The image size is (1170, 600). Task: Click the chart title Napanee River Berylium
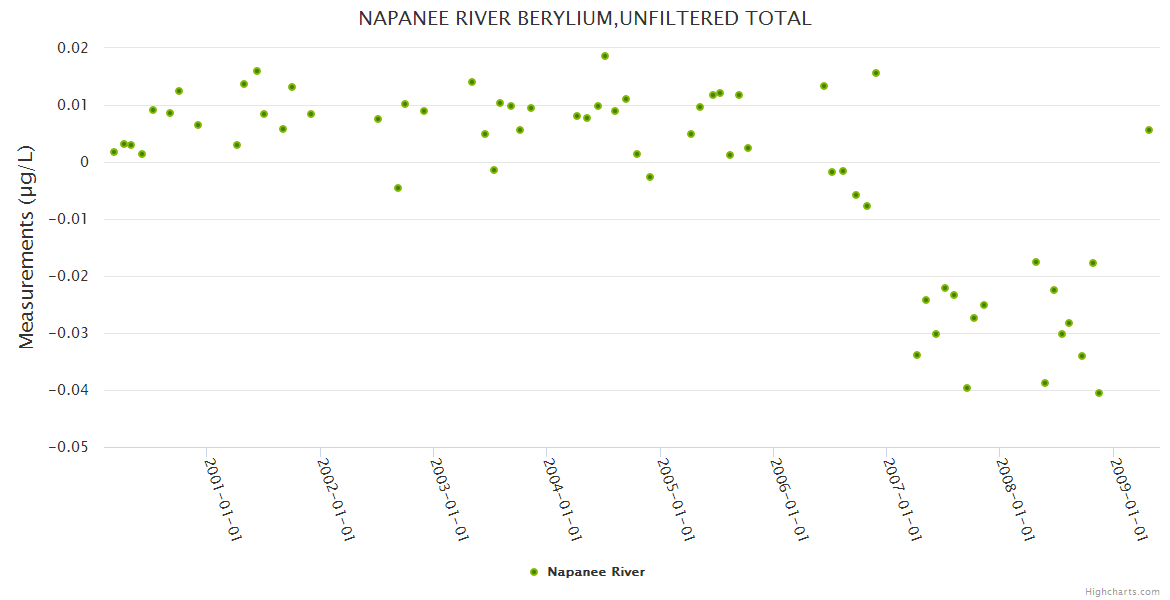pos(585,19)
